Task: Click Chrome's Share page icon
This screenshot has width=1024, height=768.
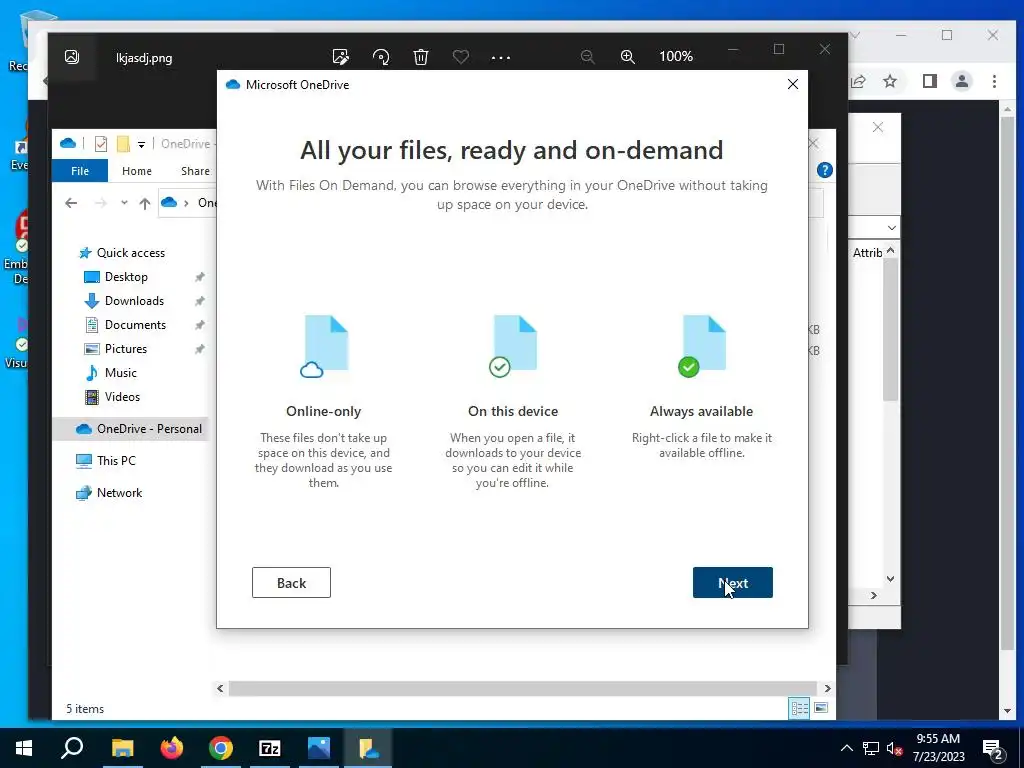Action: click(x=858, y=81)
